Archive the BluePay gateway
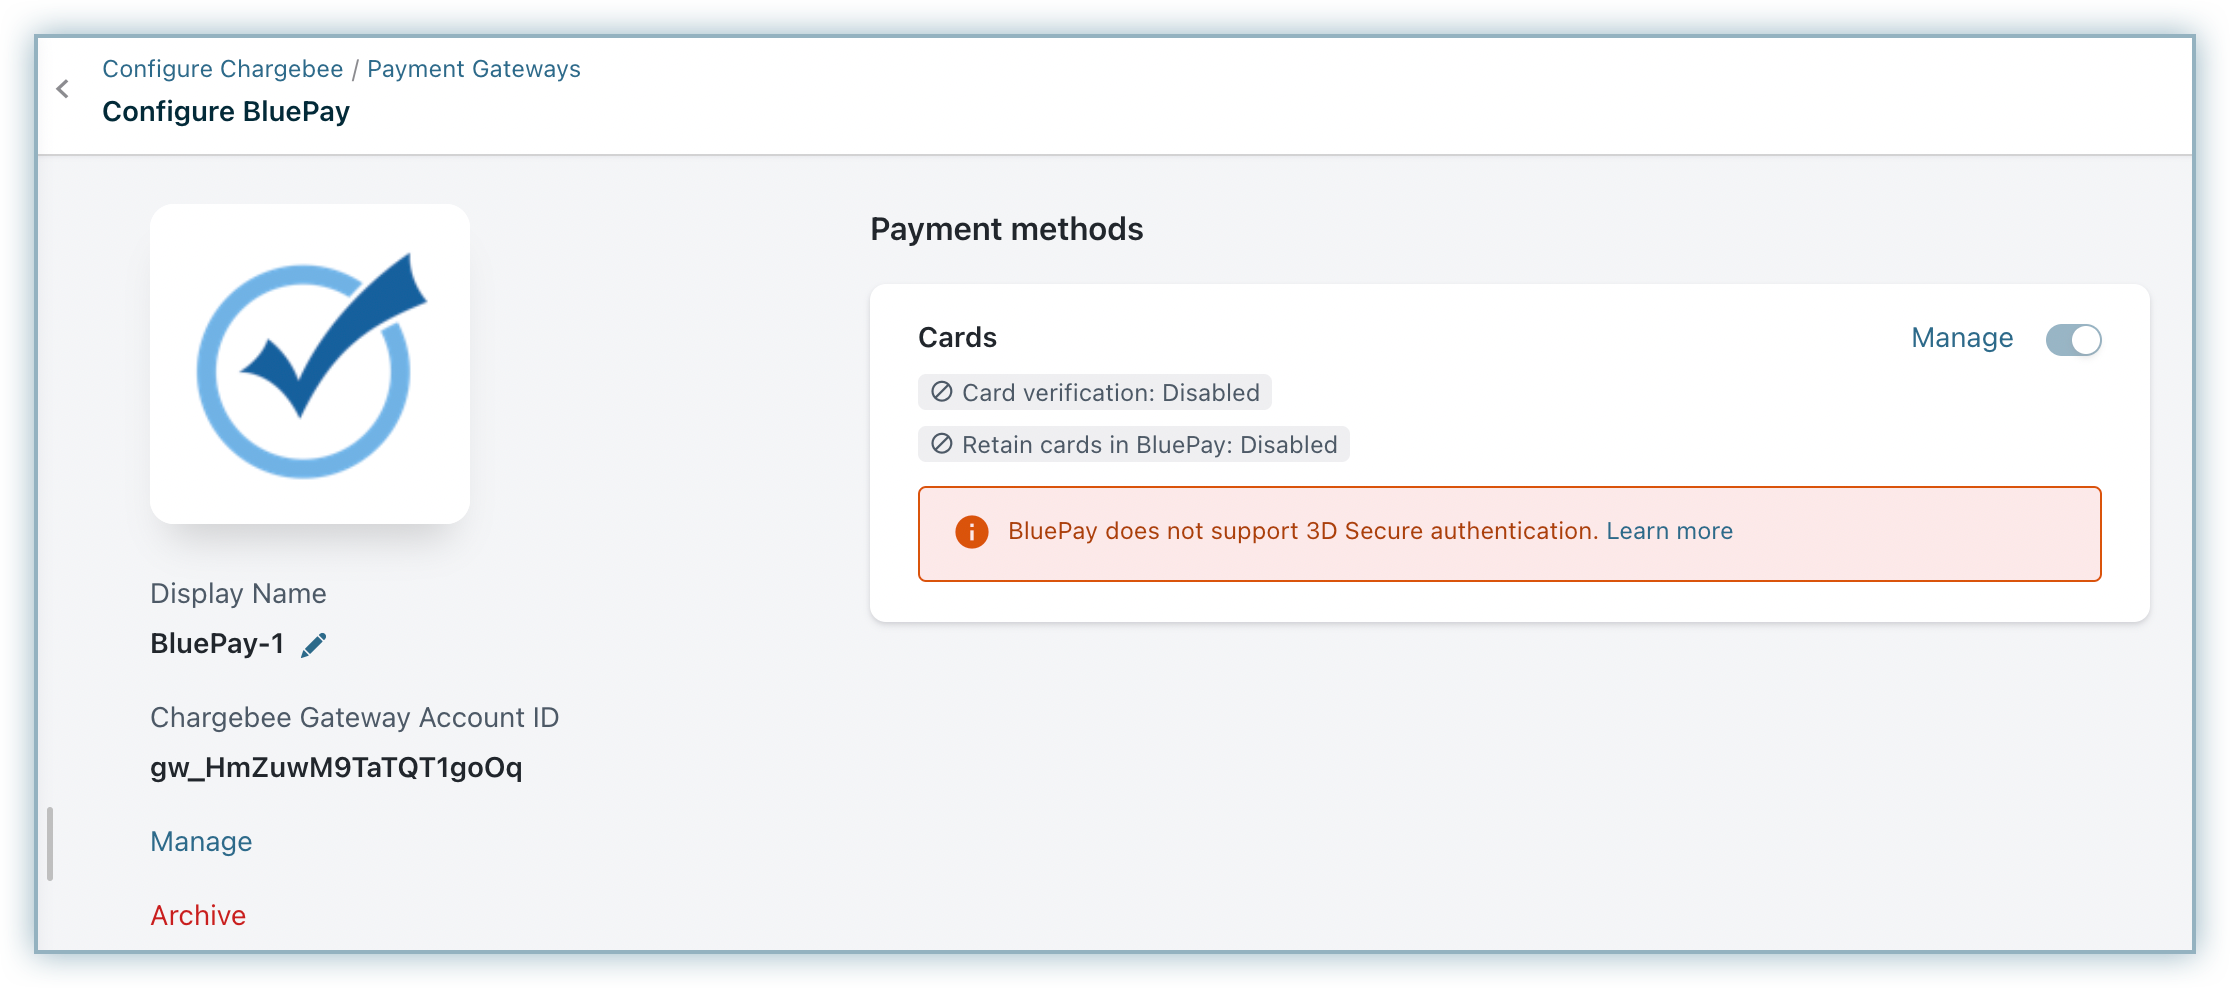Image resolution: width=2230 pixels, height=988 pixels. pos(198,916)
